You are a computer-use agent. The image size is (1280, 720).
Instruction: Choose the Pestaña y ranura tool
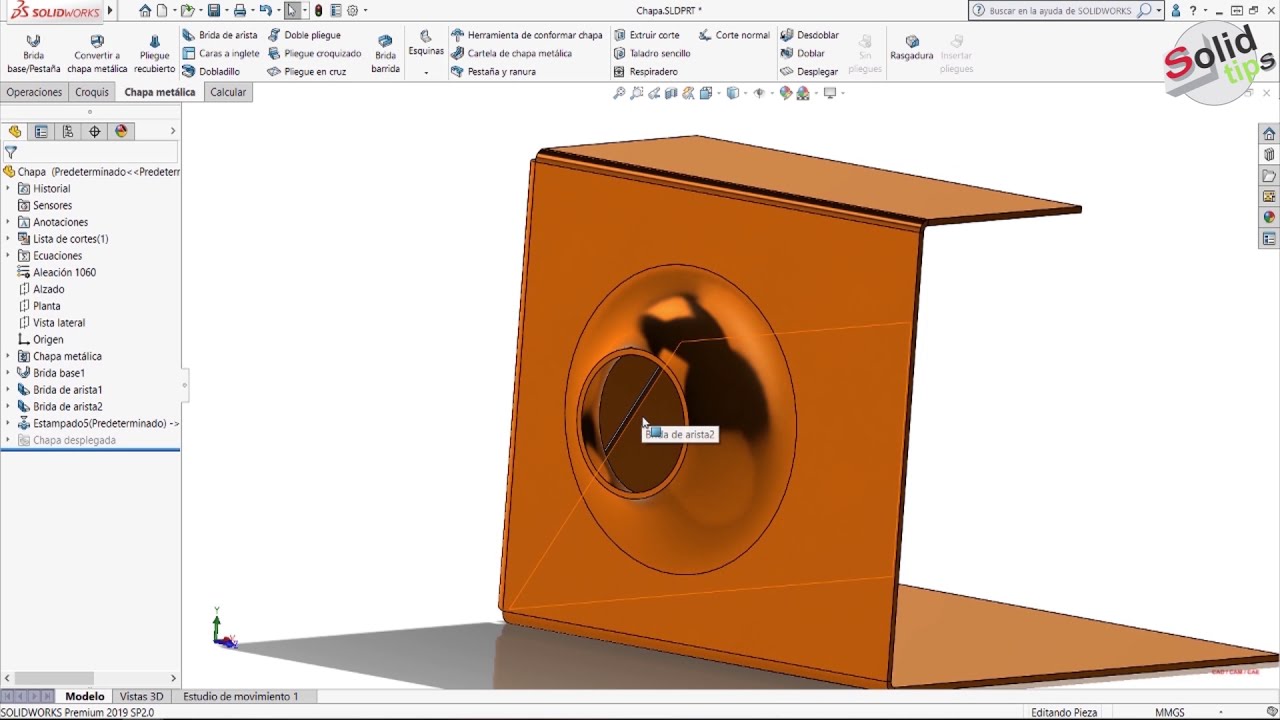[493, 72]
